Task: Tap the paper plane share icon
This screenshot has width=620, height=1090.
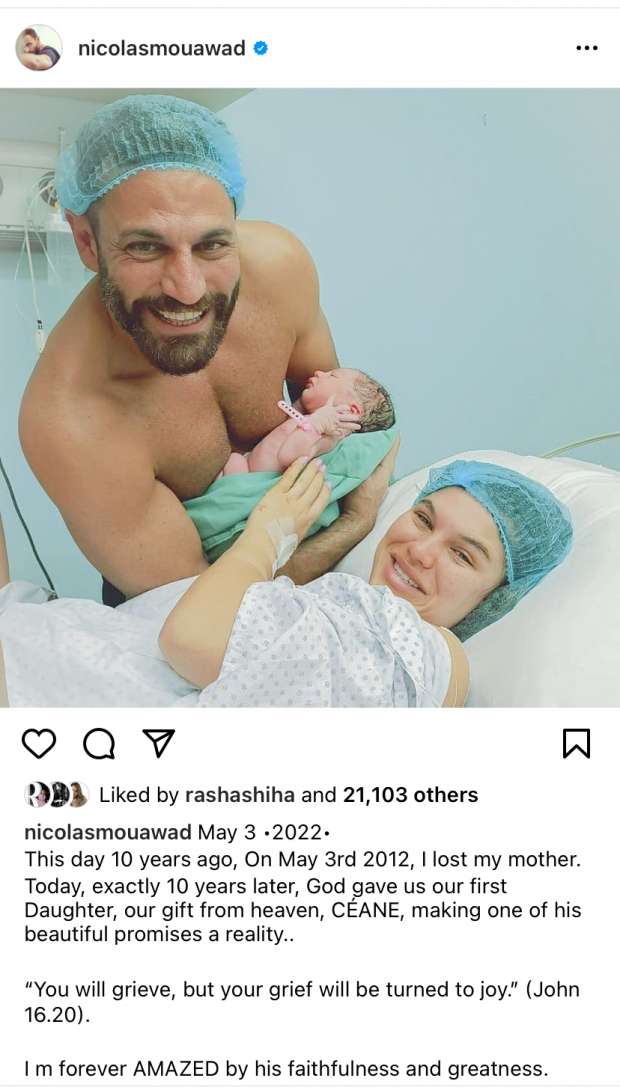Action: click(158, 743)
